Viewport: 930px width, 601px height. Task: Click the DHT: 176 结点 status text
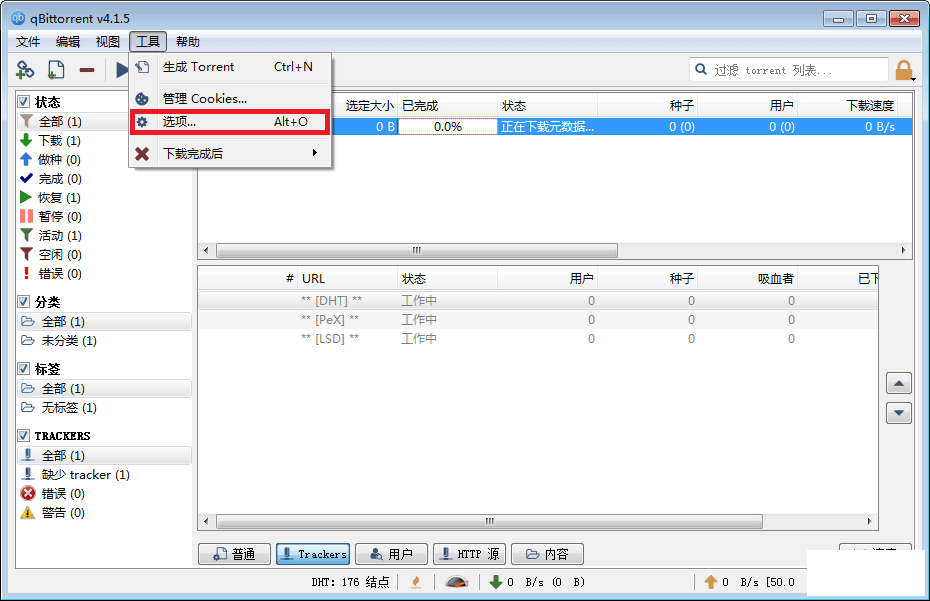click(x=351, y=582)
